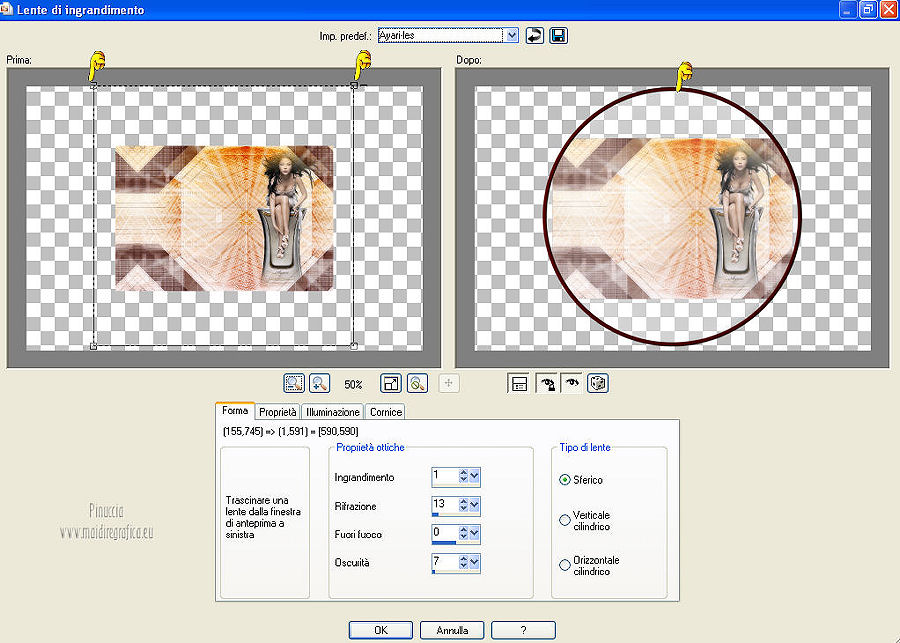
Task: Open the Imp. predef. presets dropdown
Action: point(512,35)
